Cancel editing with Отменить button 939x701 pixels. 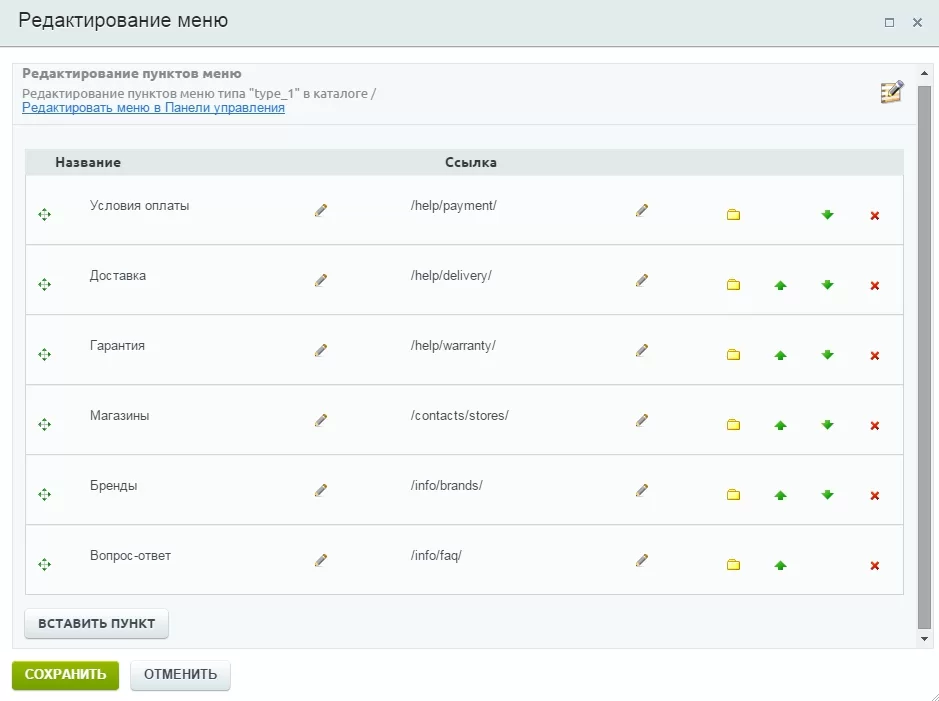(x=180, y=675)
